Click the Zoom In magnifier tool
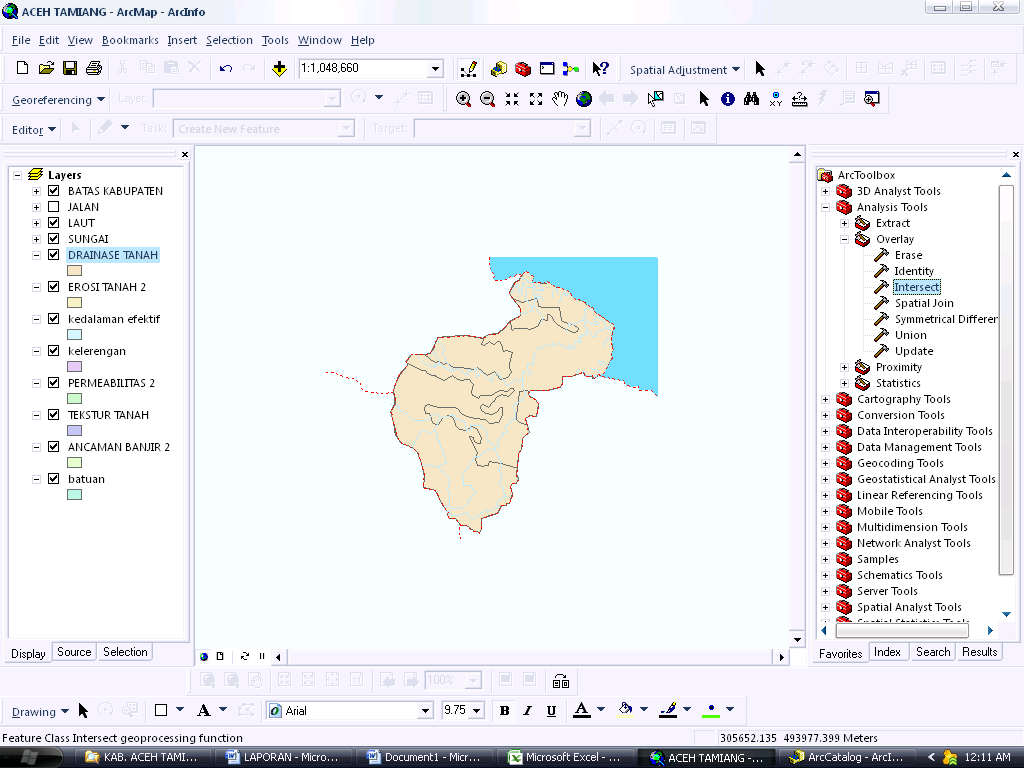Viewport: 1024px width, 768px height. pyautogui.click(x=463, y=99)
